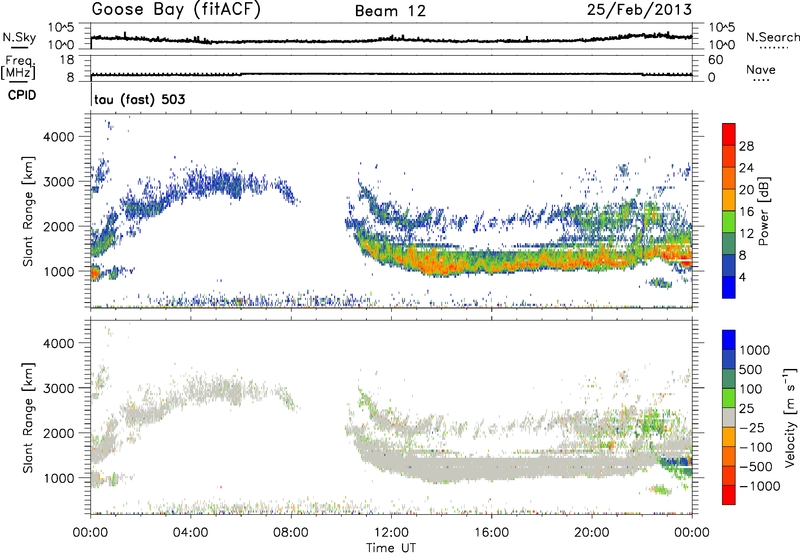Select the Velocity [m s⁻¹] colorbar title

point(790,417)
